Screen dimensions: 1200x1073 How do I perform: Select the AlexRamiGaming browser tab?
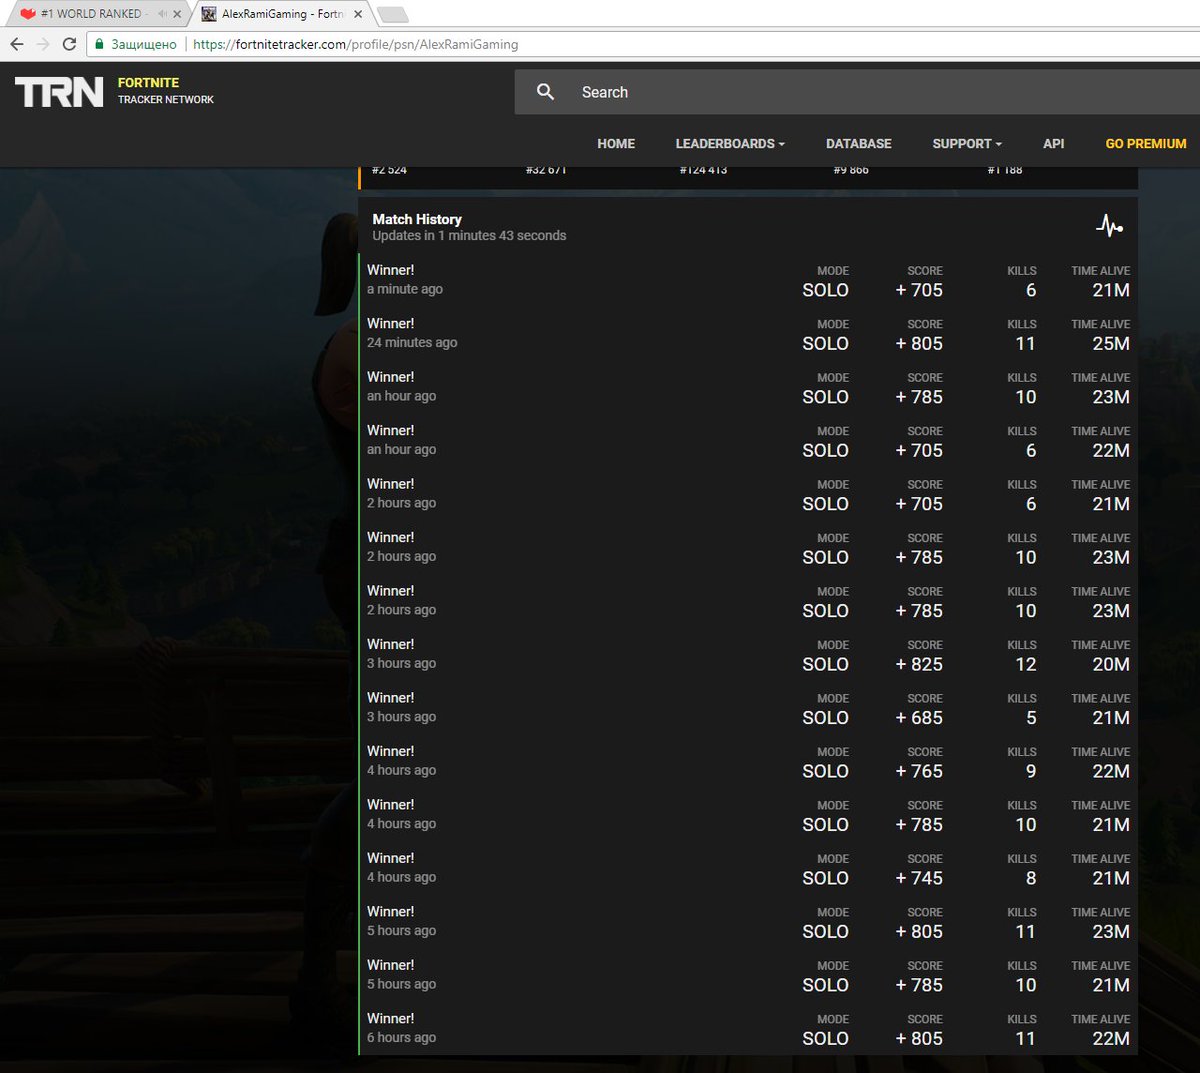(282, 14)
